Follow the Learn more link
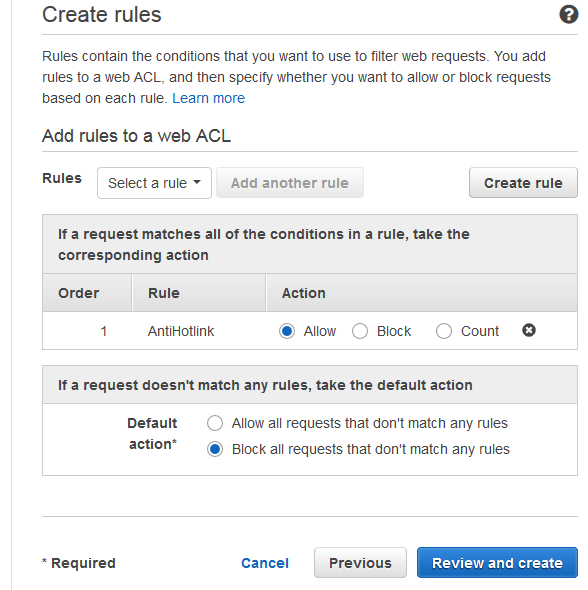588x590 pixels. pos(208,98)
